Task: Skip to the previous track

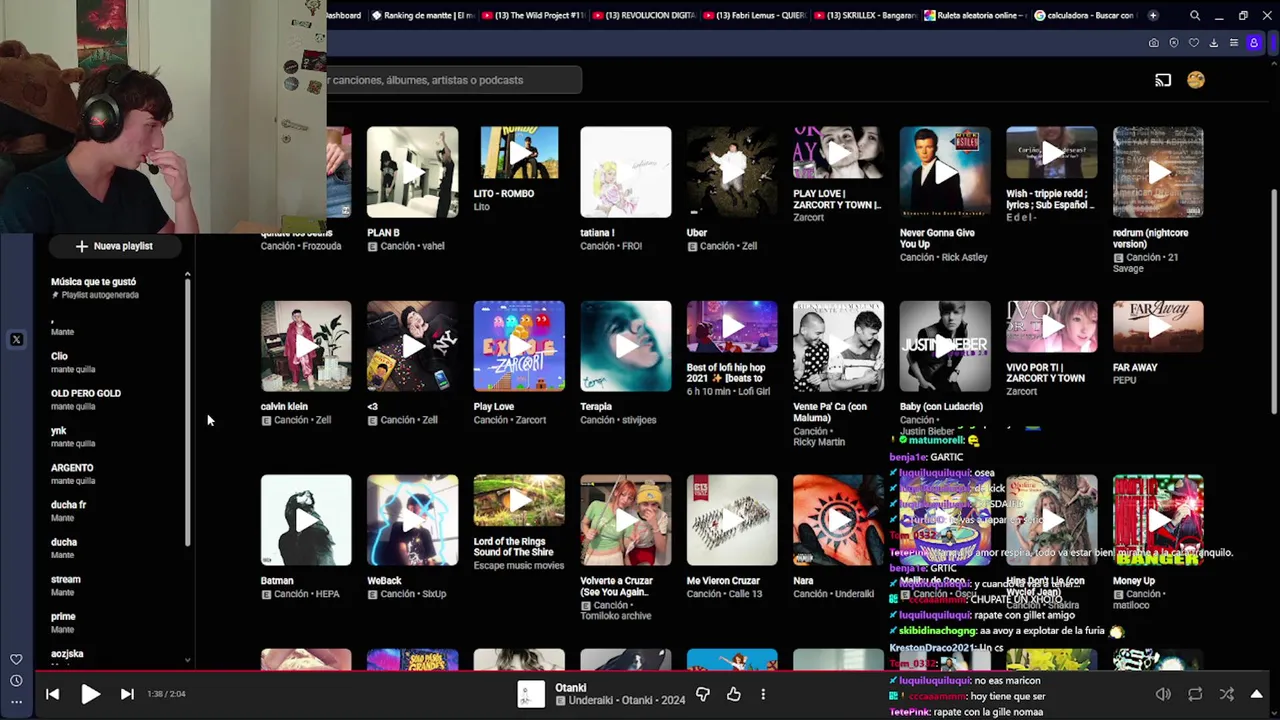Action: pos(53,694)
